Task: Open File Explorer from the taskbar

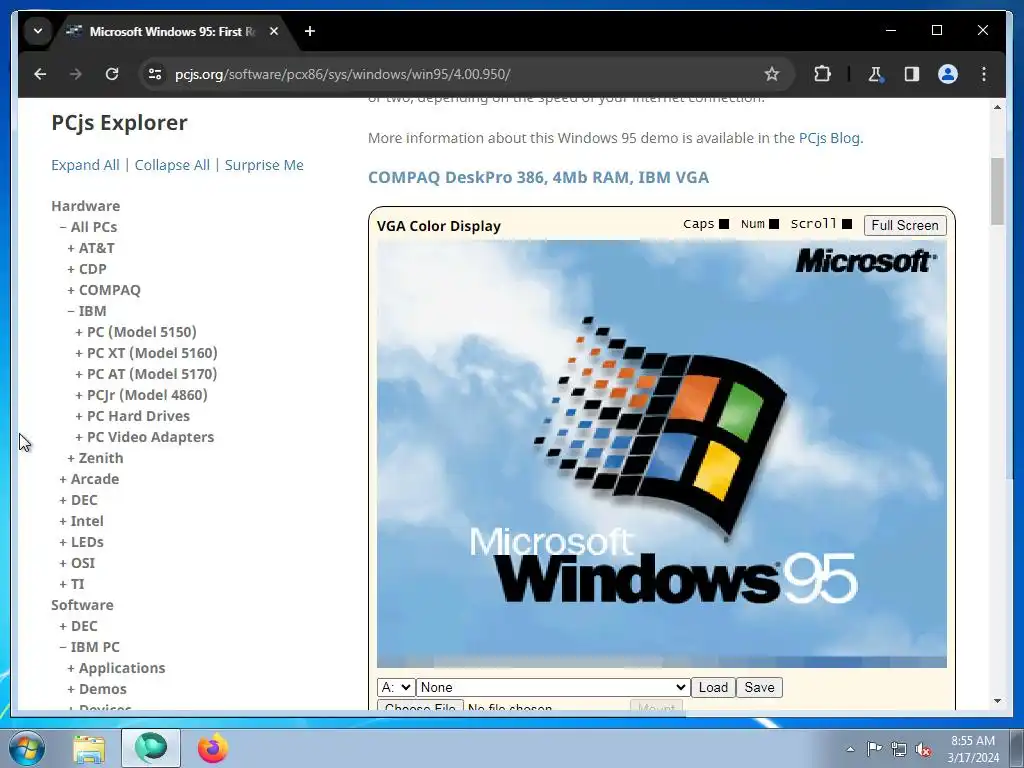Action: point(89,749)
